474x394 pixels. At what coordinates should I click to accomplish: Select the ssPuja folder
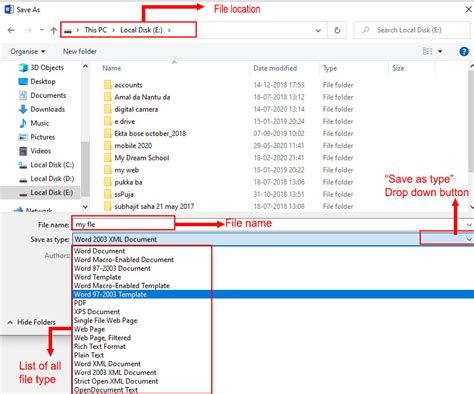[124, 194]
